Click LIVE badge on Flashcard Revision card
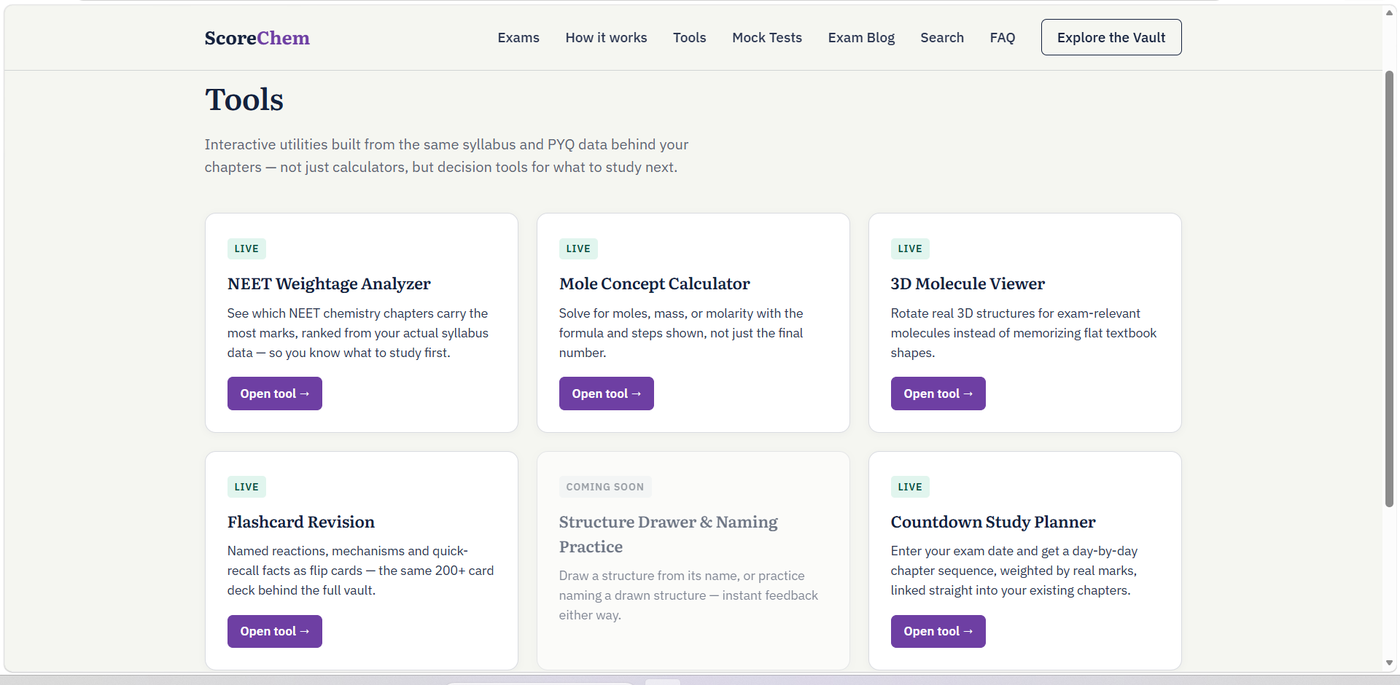Viewport: 1400px width, 685px height. coord(246,487)
